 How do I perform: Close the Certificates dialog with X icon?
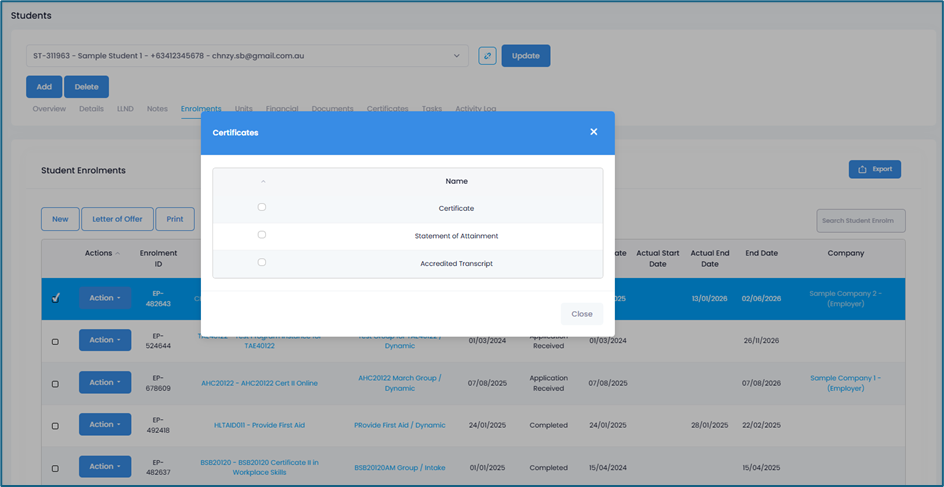point(593,132)
